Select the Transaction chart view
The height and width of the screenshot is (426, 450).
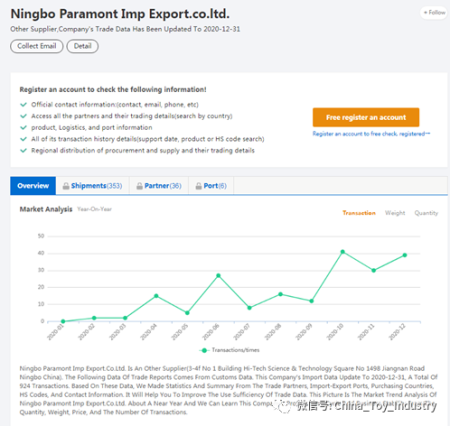coord(359,213)
